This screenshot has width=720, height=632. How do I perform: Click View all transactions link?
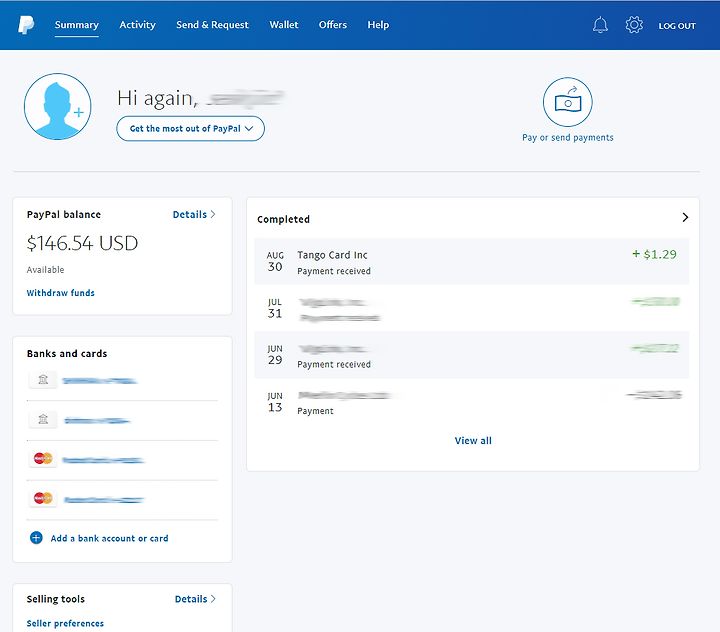tap(473, 440)
